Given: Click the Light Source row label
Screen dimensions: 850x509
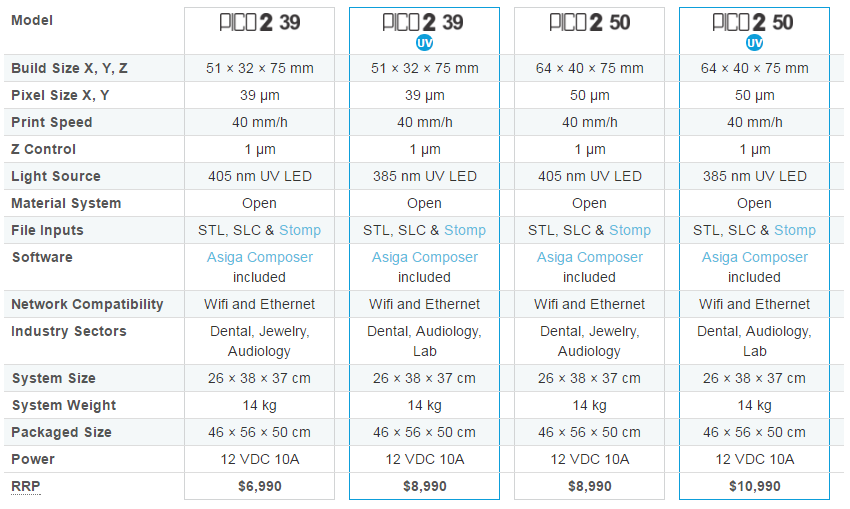Looking at the screenshot, I should tap(56, 176).
